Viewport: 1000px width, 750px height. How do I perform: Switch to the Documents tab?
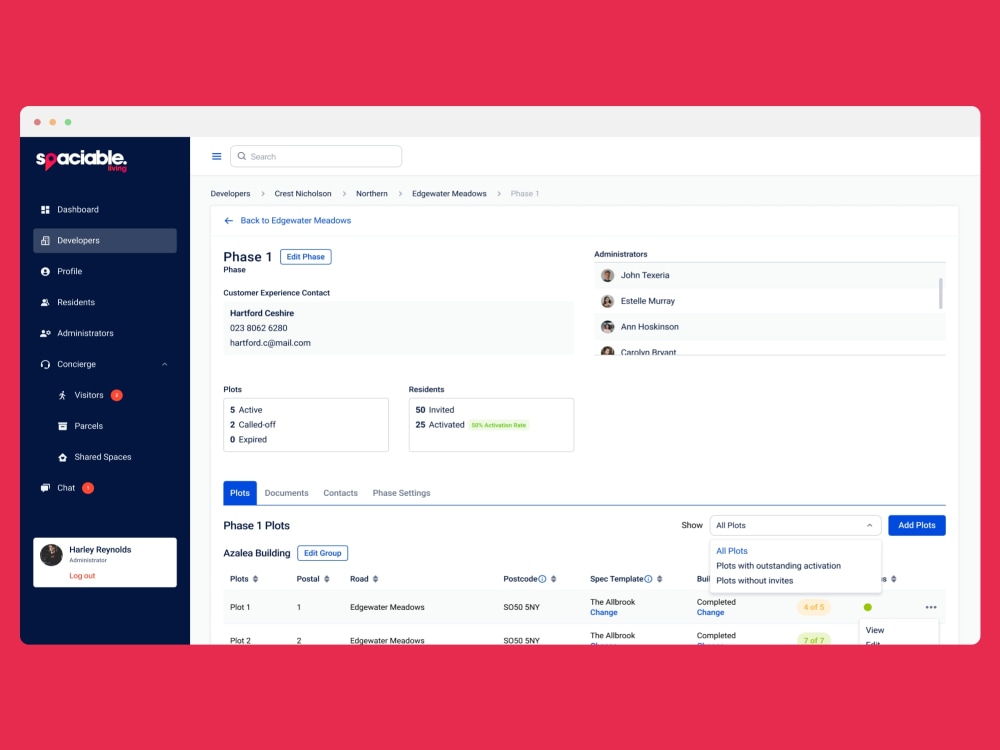[287, 492]
